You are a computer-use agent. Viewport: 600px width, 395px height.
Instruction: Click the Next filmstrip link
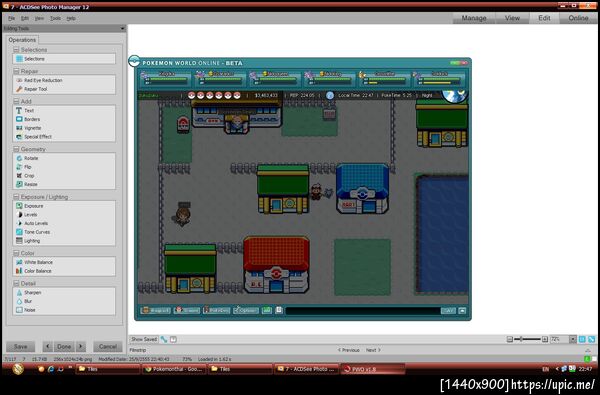373,350
